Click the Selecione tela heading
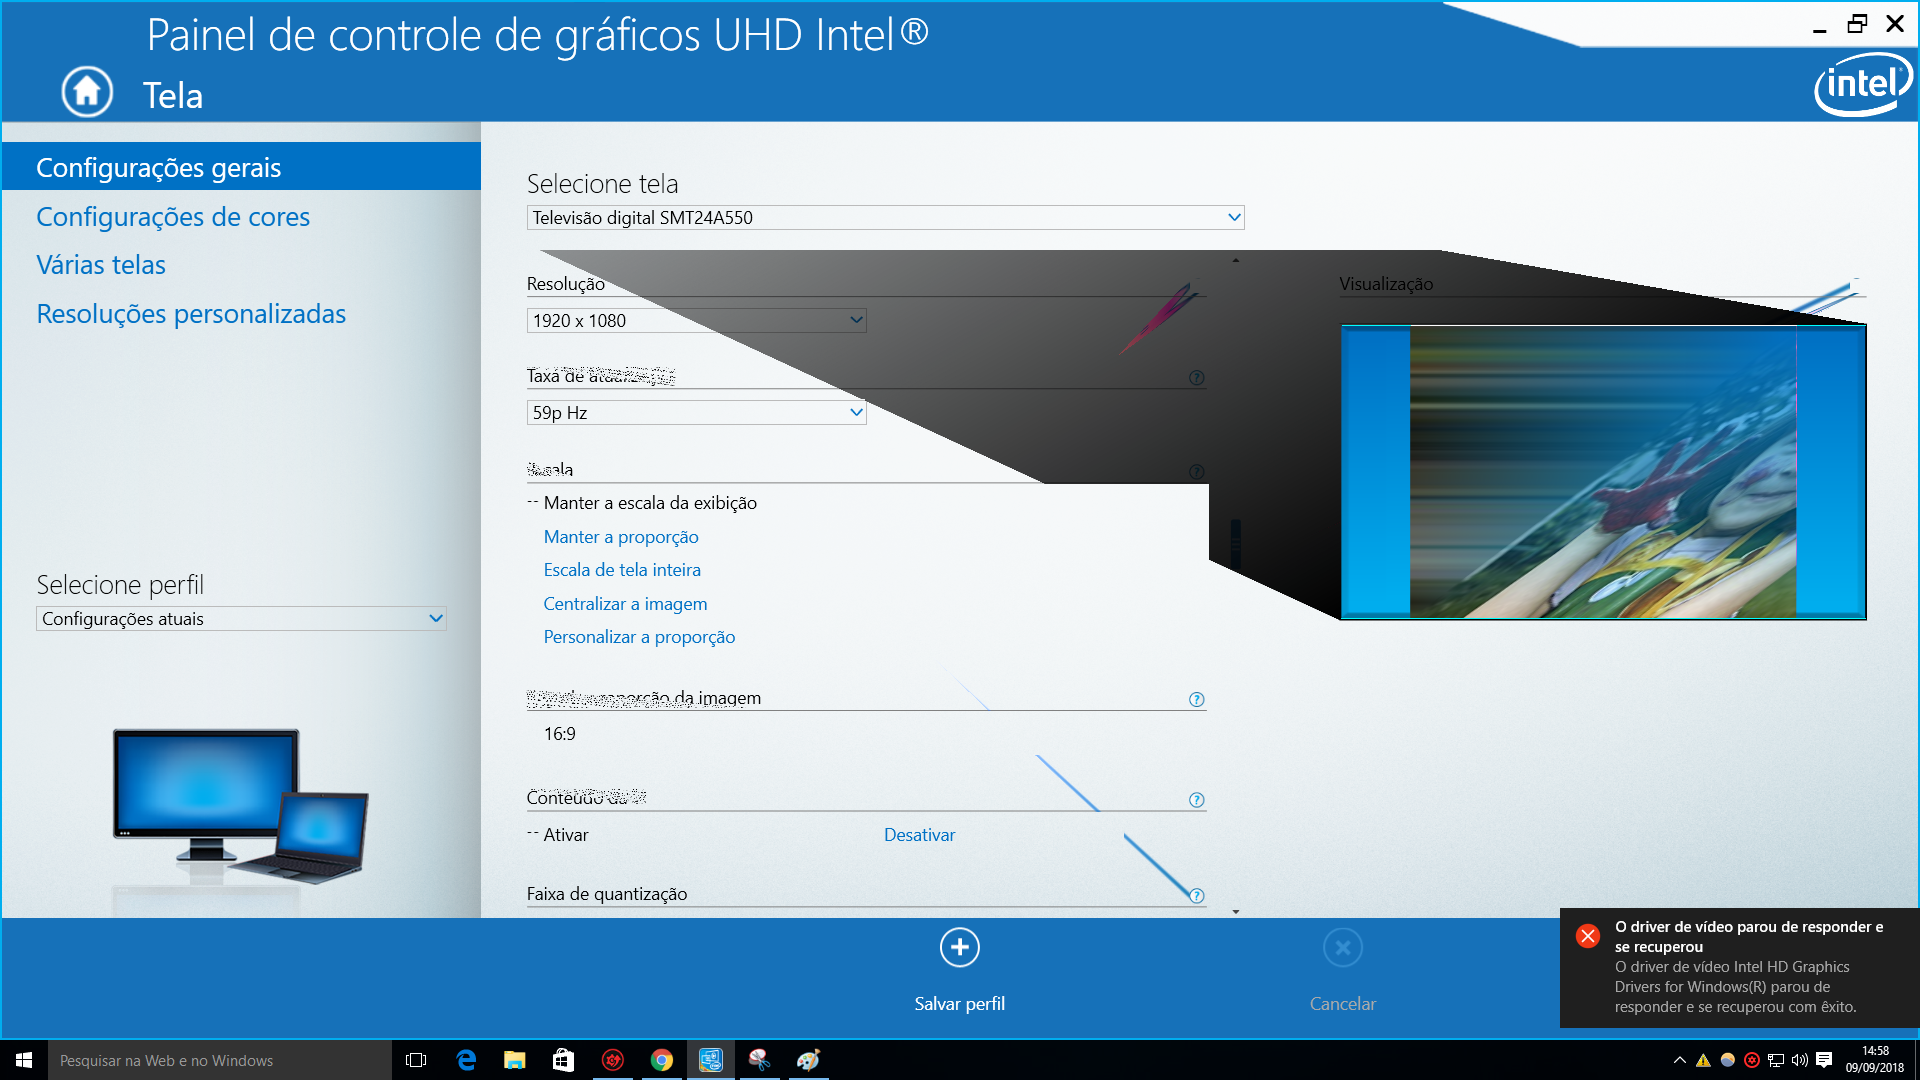The image size is (1920, 1080). [x=602, y=184]
